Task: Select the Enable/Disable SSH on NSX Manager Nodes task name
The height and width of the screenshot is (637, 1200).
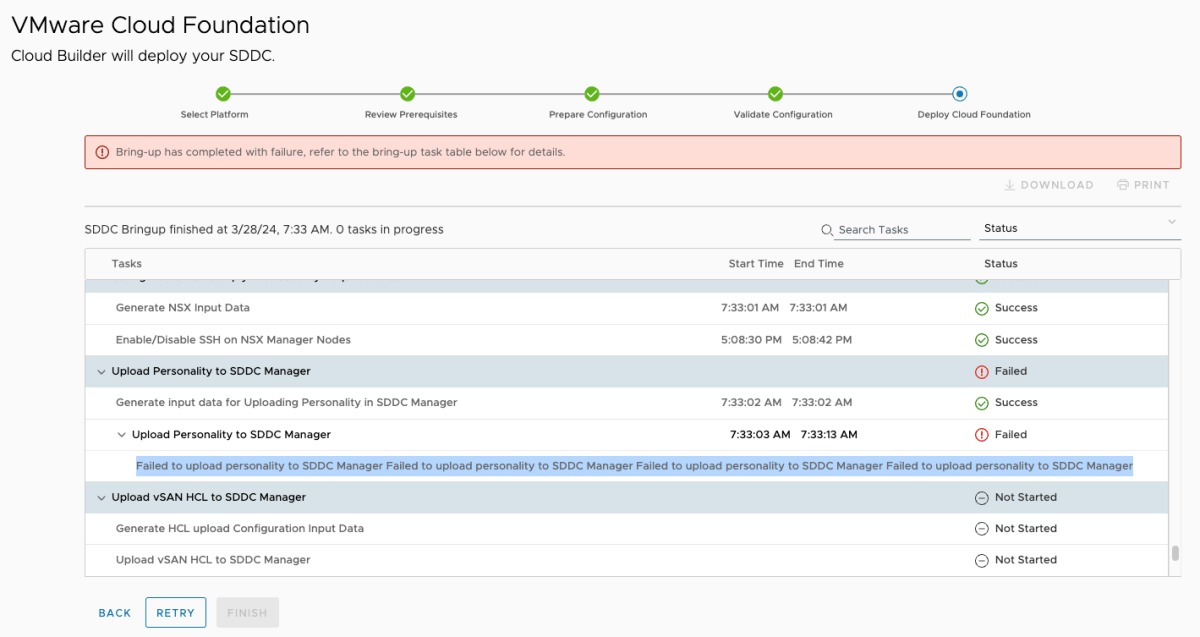Action: [233, 340]
